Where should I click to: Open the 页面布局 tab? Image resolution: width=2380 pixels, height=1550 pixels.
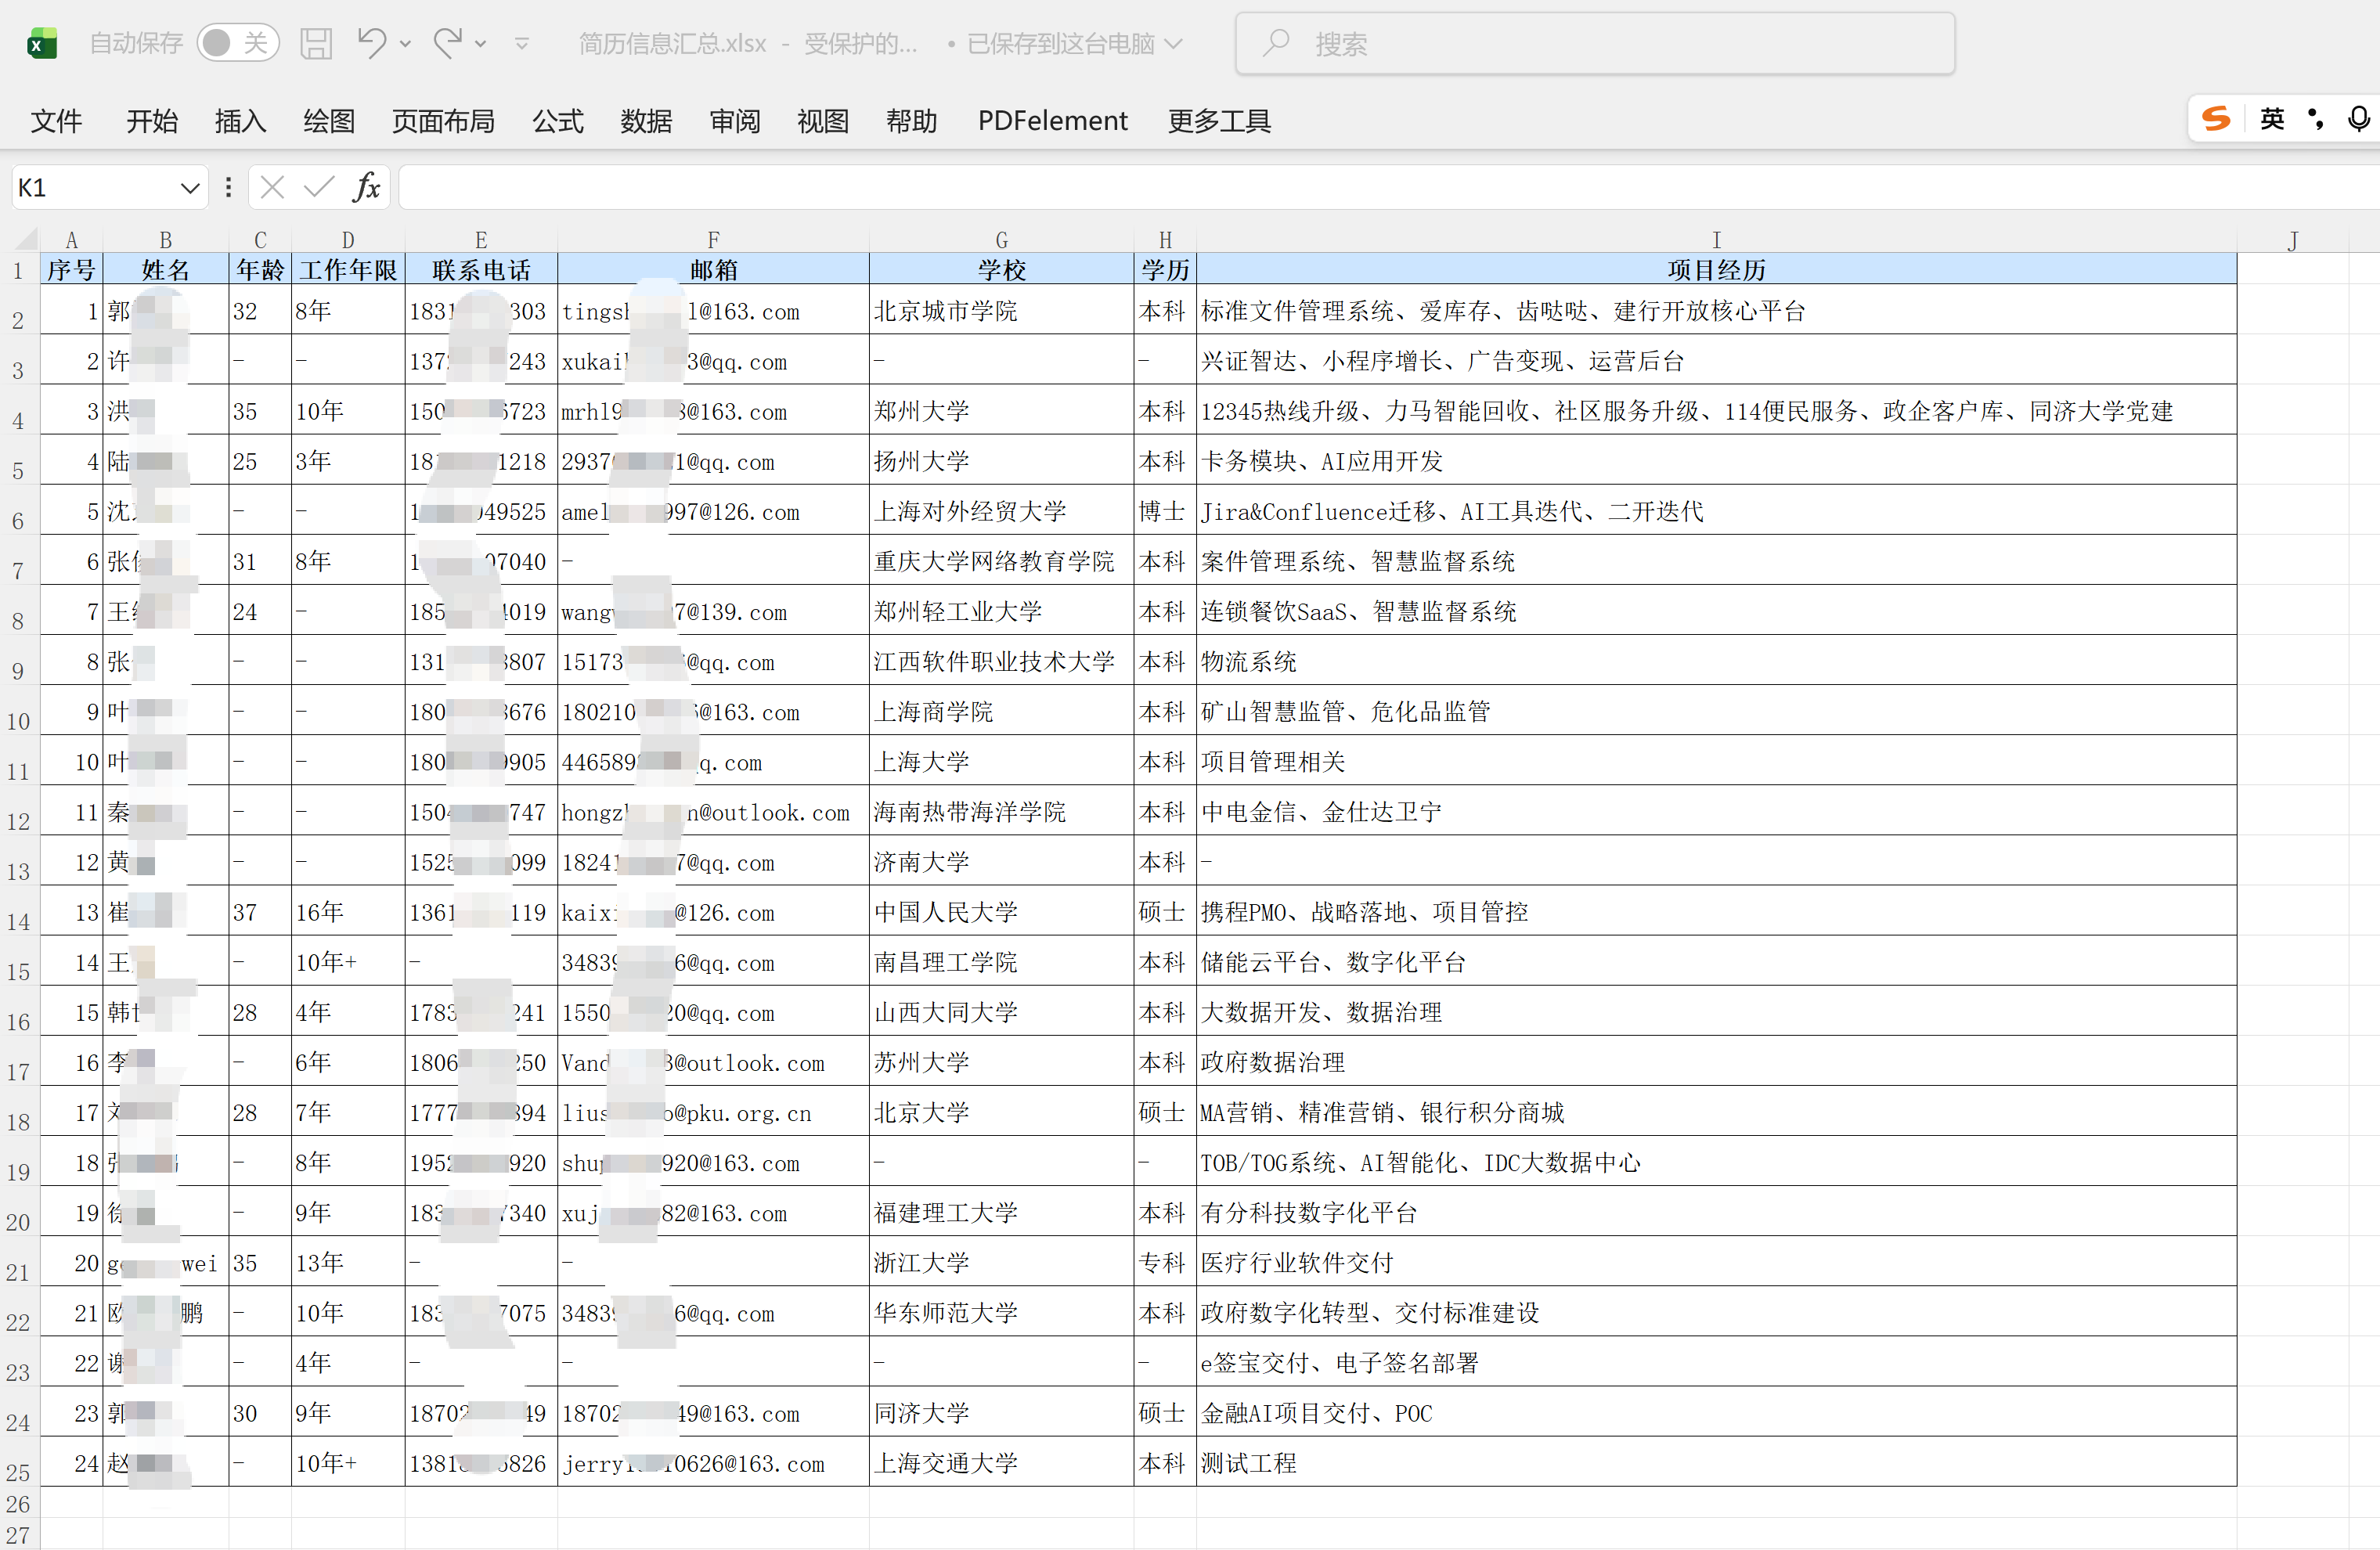point(443,121)
